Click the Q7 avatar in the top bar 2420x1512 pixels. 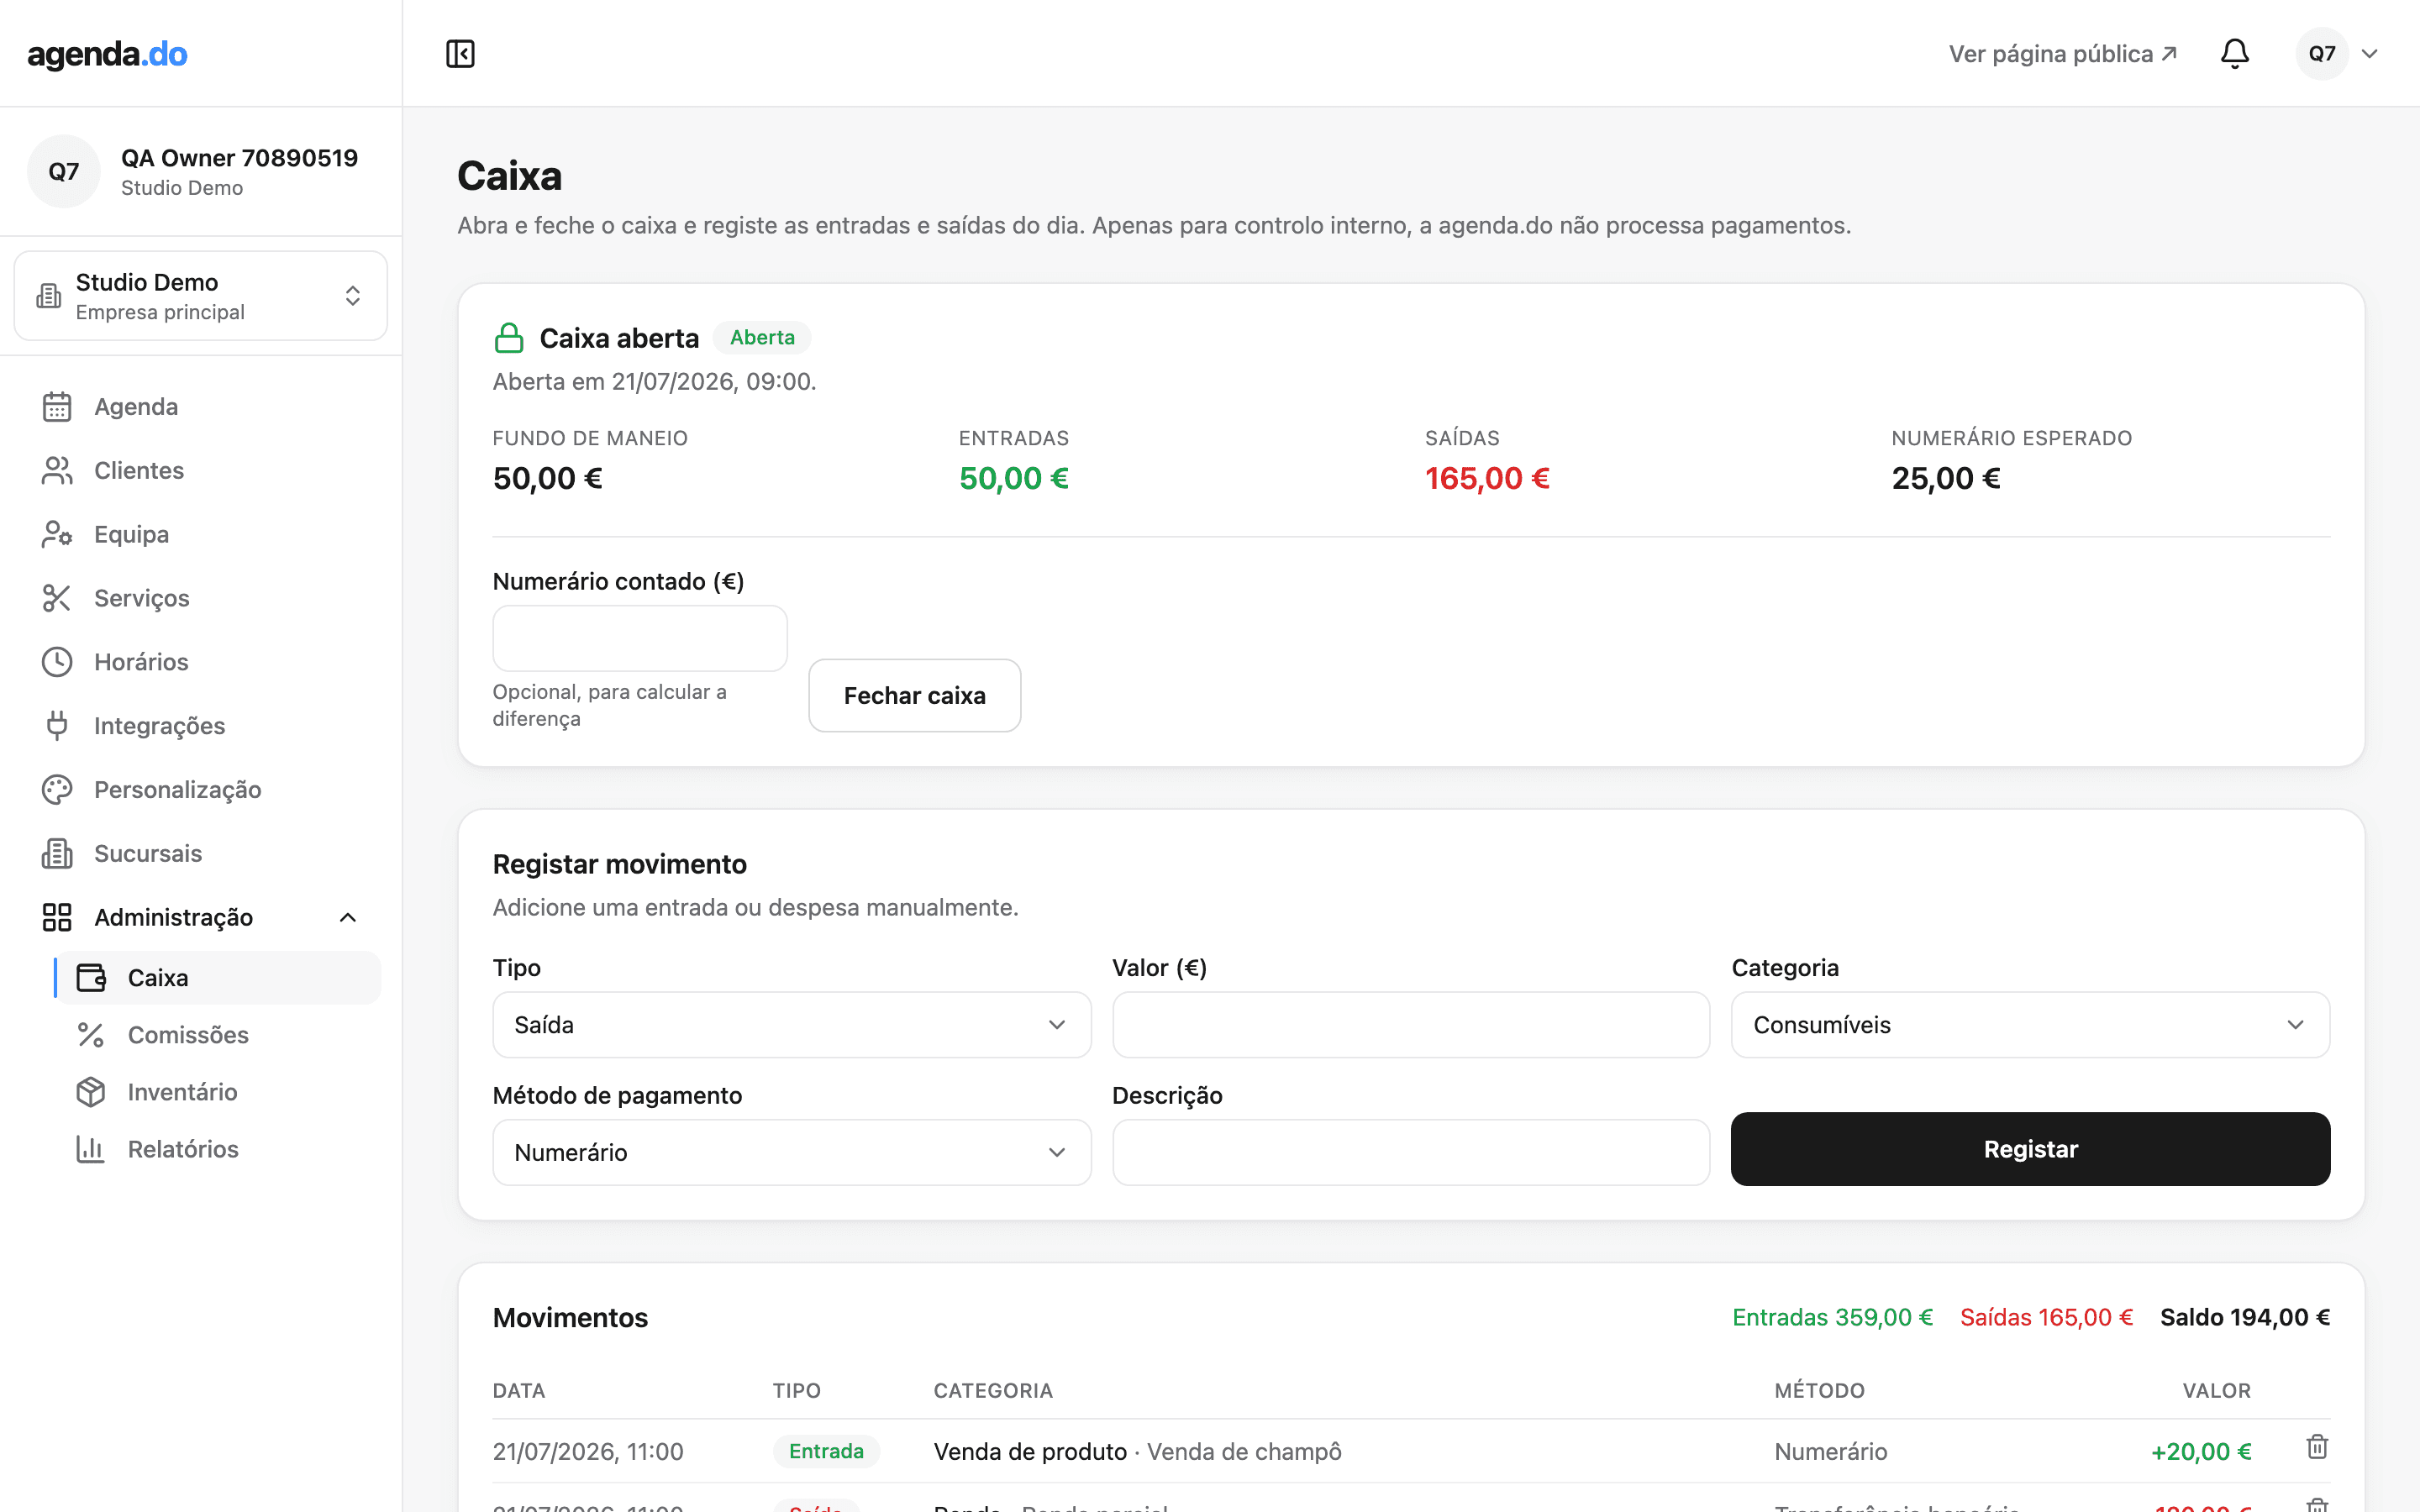click(x=2321, y=53)
